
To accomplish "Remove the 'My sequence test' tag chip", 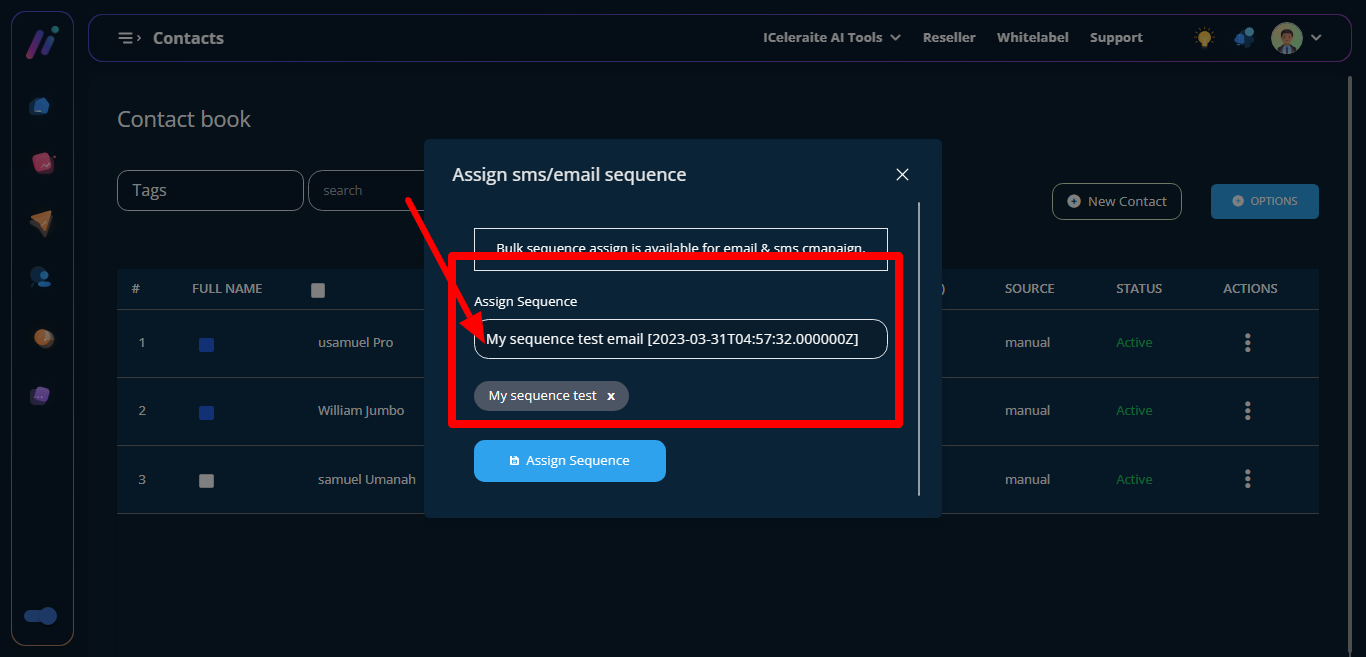I will 611,396.
